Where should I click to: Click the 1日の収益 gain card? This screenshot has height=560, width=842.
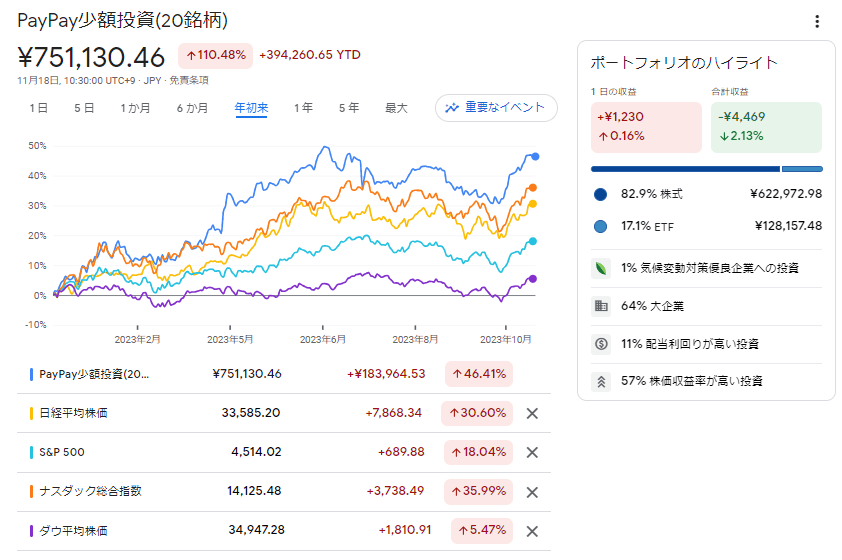646,127
